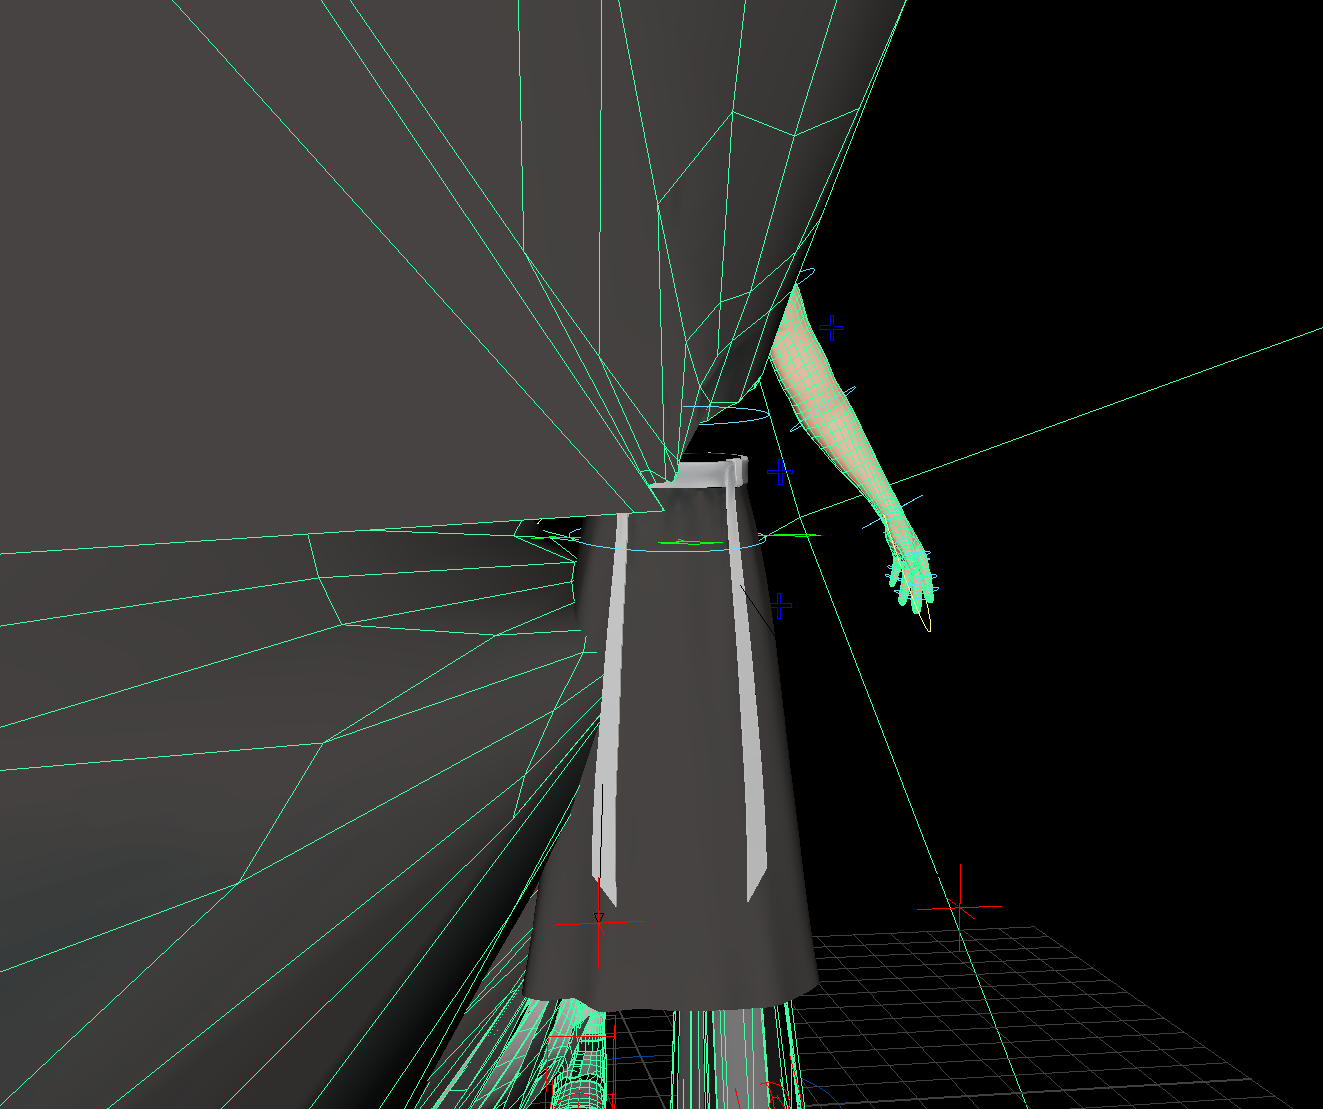Select the yellow curve at the fingertips
The image size is (1323, 1109).
[x=926, y=621]
